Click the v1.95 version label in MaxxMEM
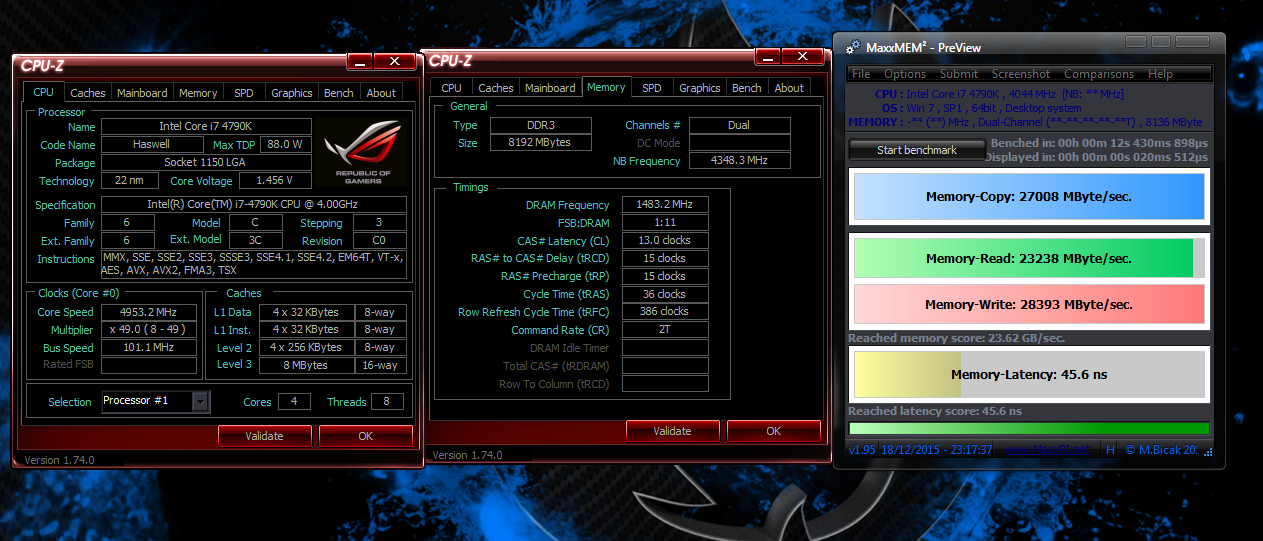Viewport: 1263px width, 541px height. click(x=862, y=450)
